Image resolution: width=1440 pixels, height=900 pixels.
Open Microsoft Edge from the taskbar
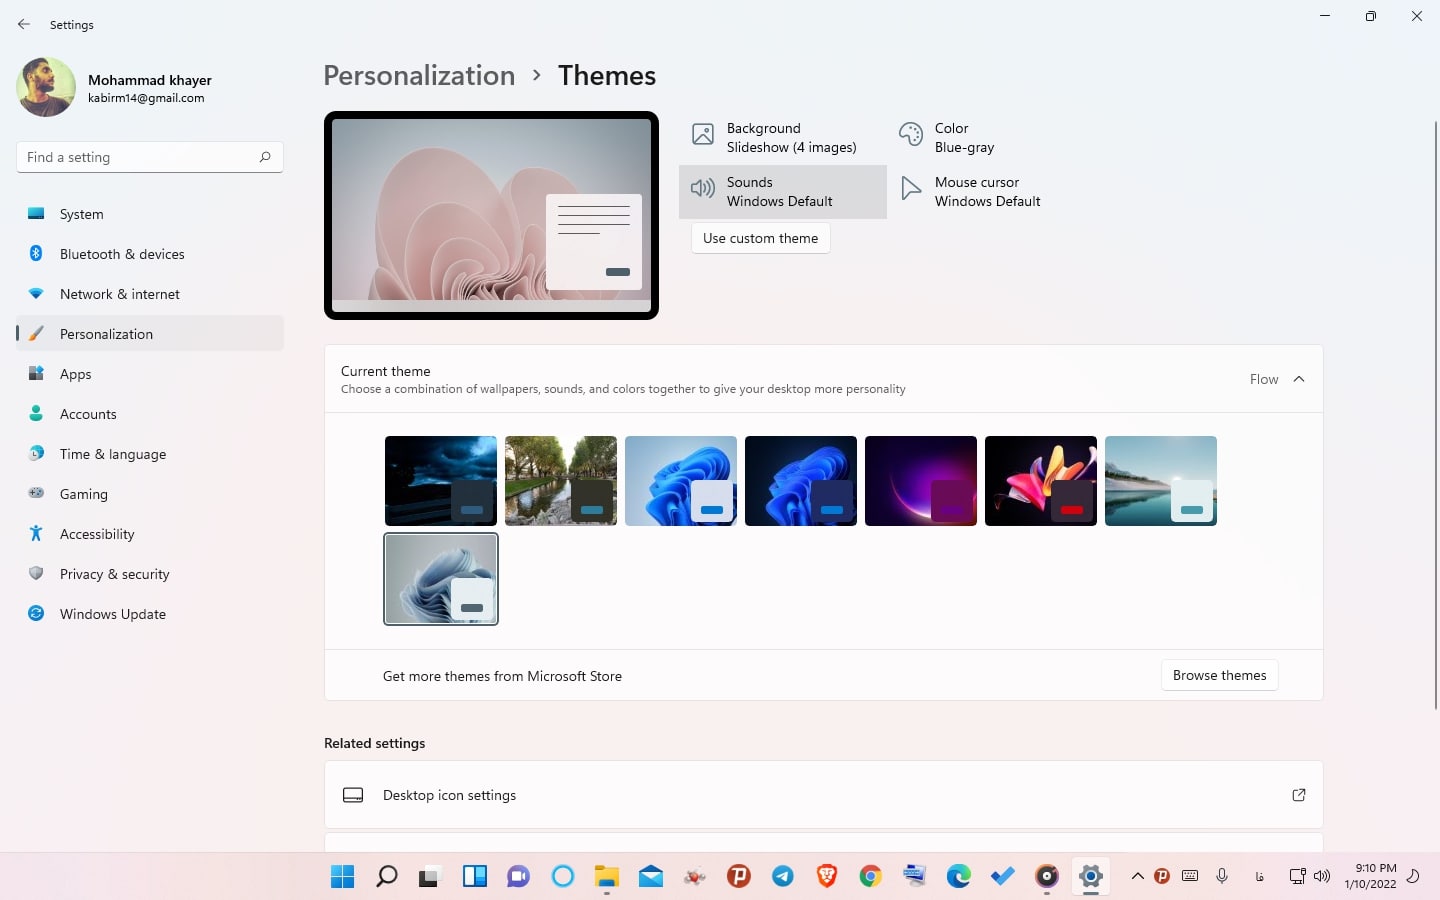pyautogui.click(x=958, y=877)
